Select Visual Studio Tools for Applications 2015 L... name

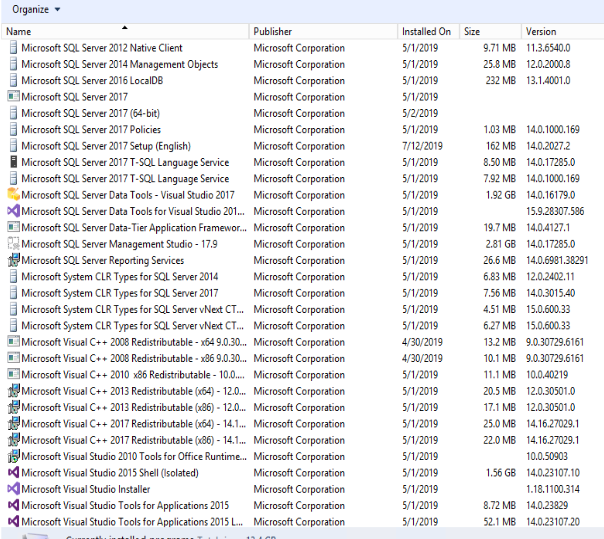coord(132,522)
